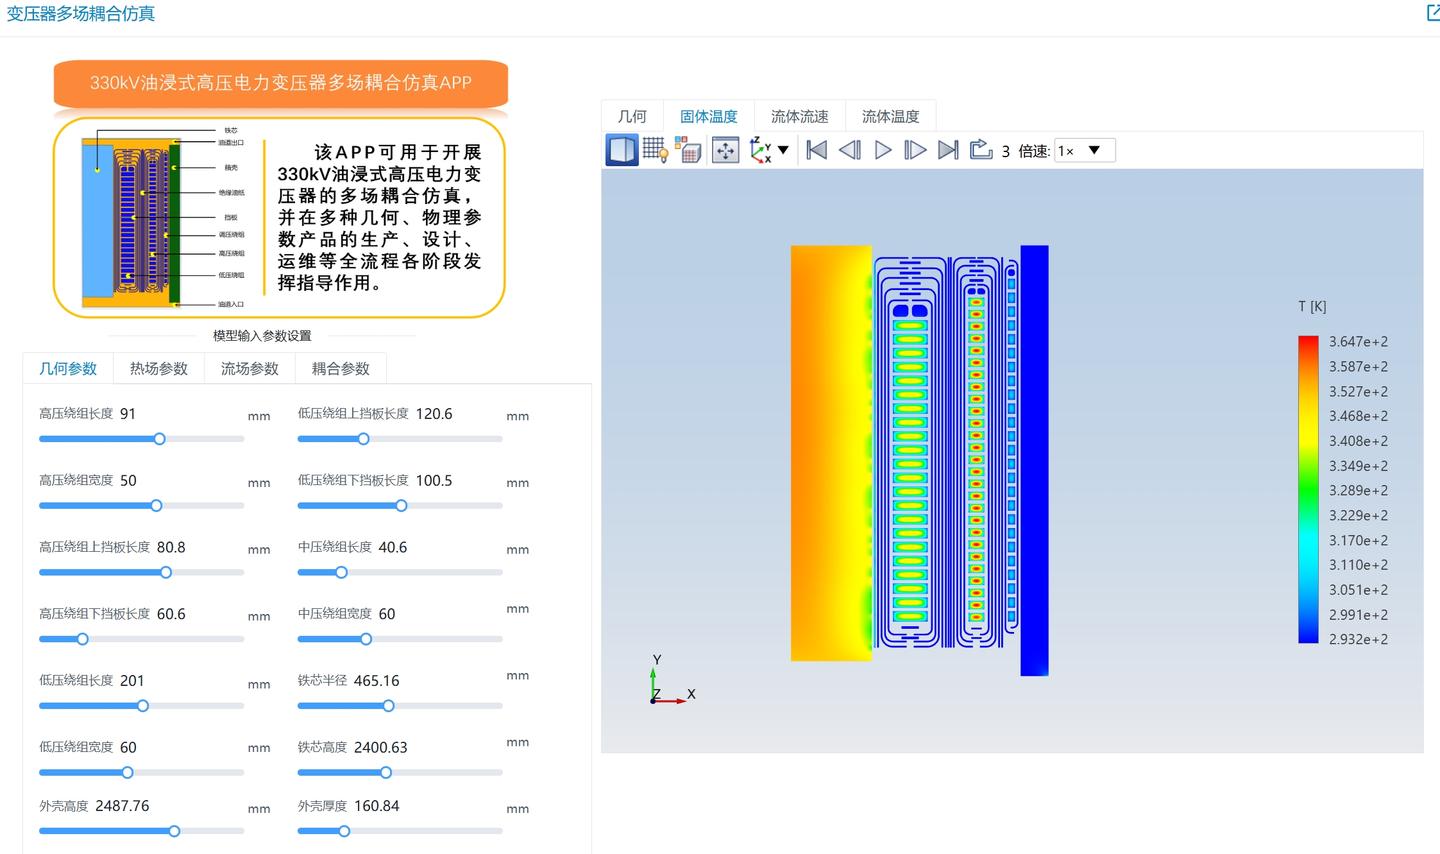Step forward one animation frame

coord(915,150)
